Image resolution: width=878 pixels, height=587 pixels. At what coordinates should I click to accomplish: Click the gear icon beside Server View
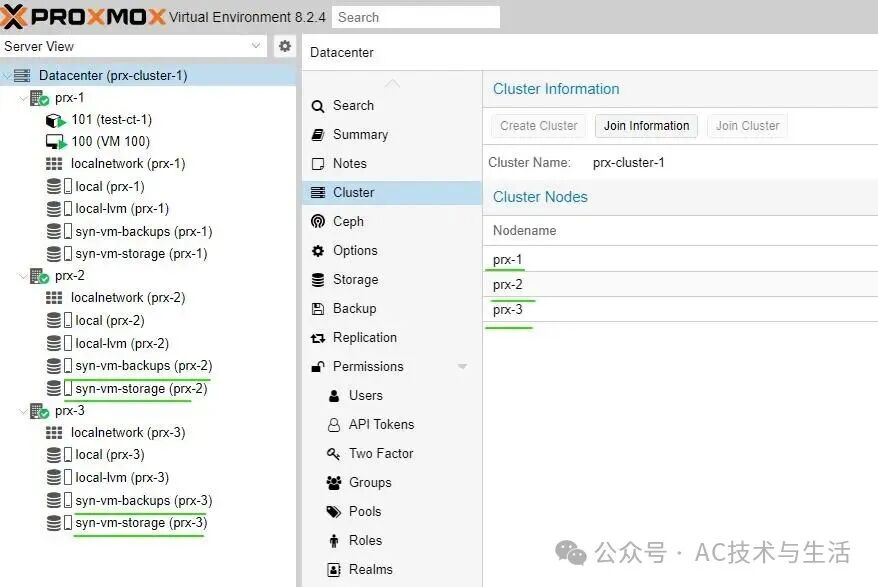(x=284, y=46)
